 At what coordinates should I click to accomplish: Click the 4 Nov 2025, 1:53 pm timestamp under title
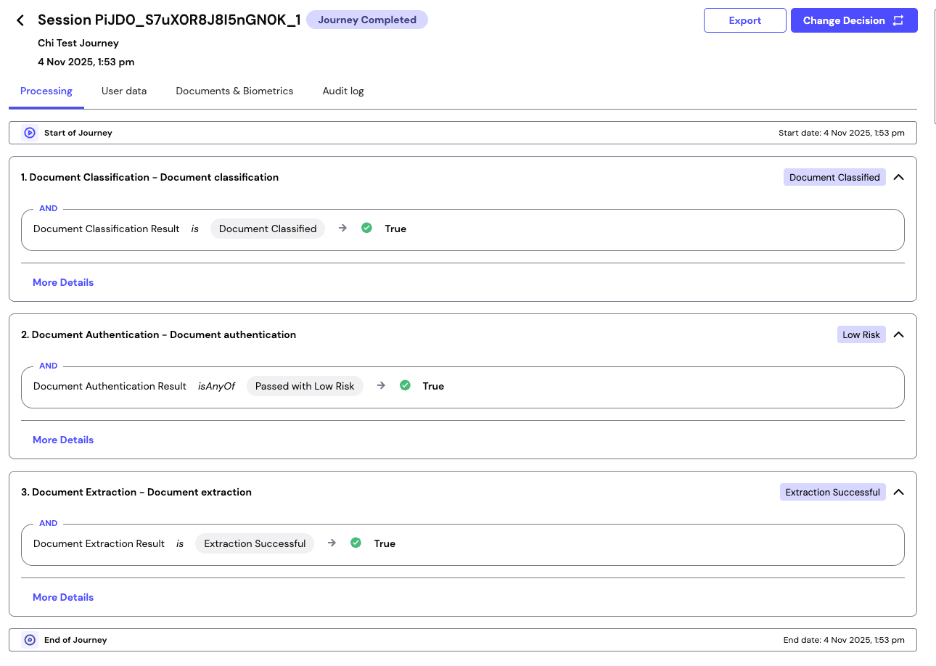click(86, 62)
